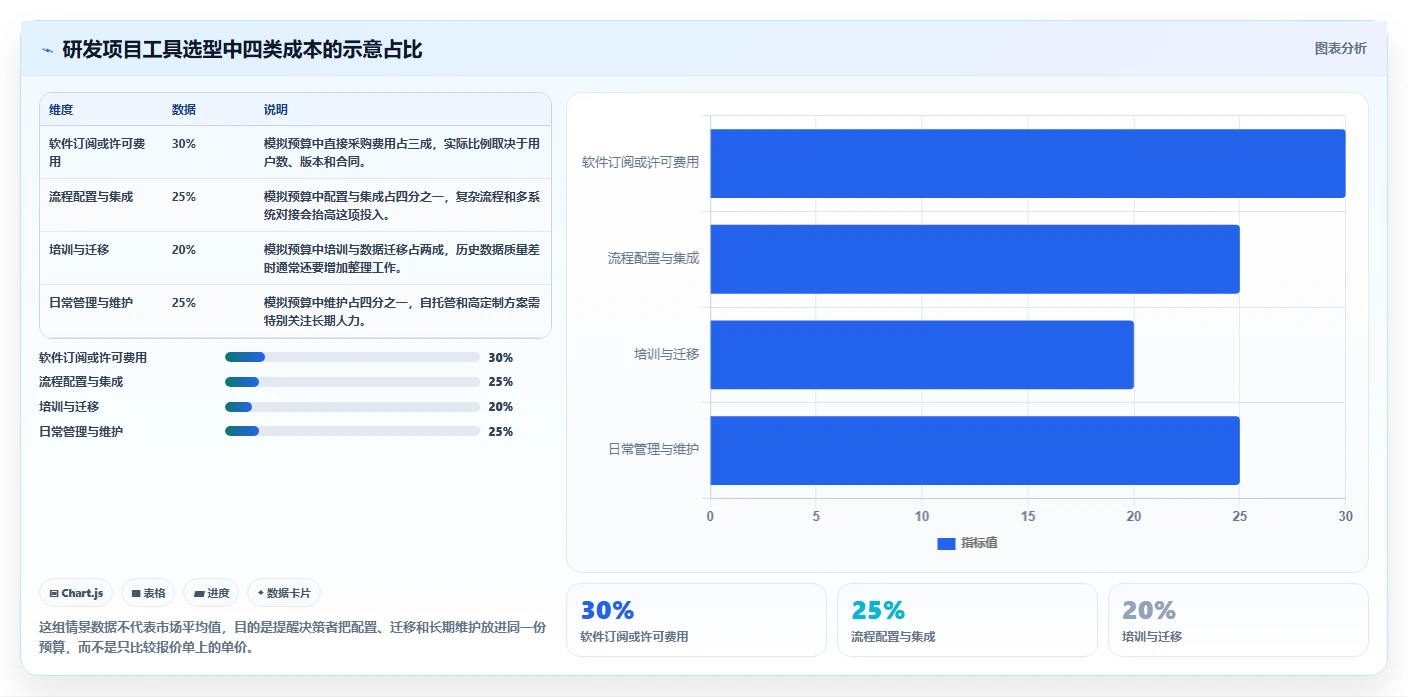Click the 日常管理与维护 progress bar
Viewport: 1408px width, 697px height.
pyautogui.click(x=352, y=431)
